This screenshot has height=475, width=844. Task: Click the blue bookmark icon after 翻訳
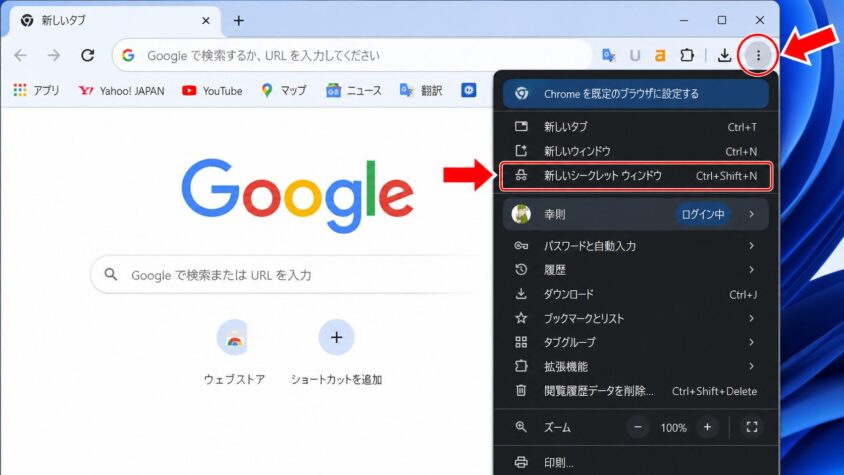tap(469, 90)
